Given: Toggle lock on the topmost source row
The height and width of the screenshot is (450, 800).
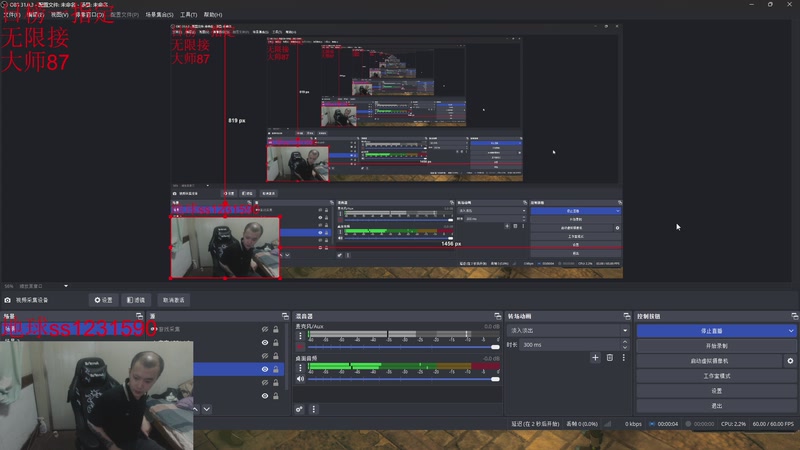Looking at the screenshot, I should [x=276, y=330].
